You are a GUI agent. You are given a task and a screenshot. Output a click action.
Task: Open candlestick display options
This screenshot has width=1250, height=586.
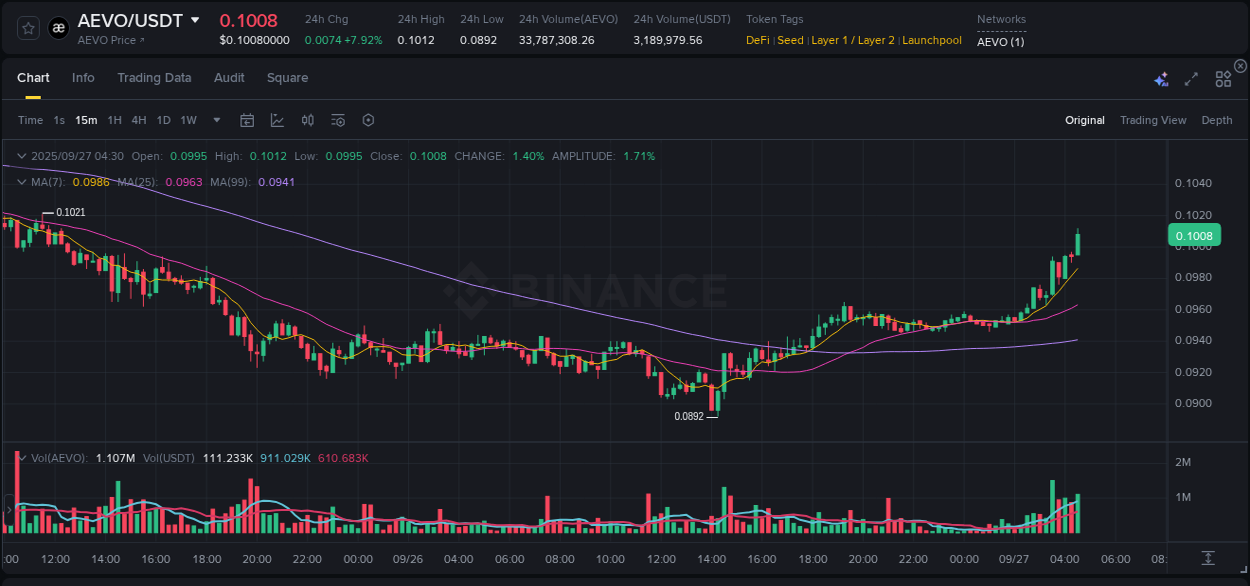[x=308, y=120]
